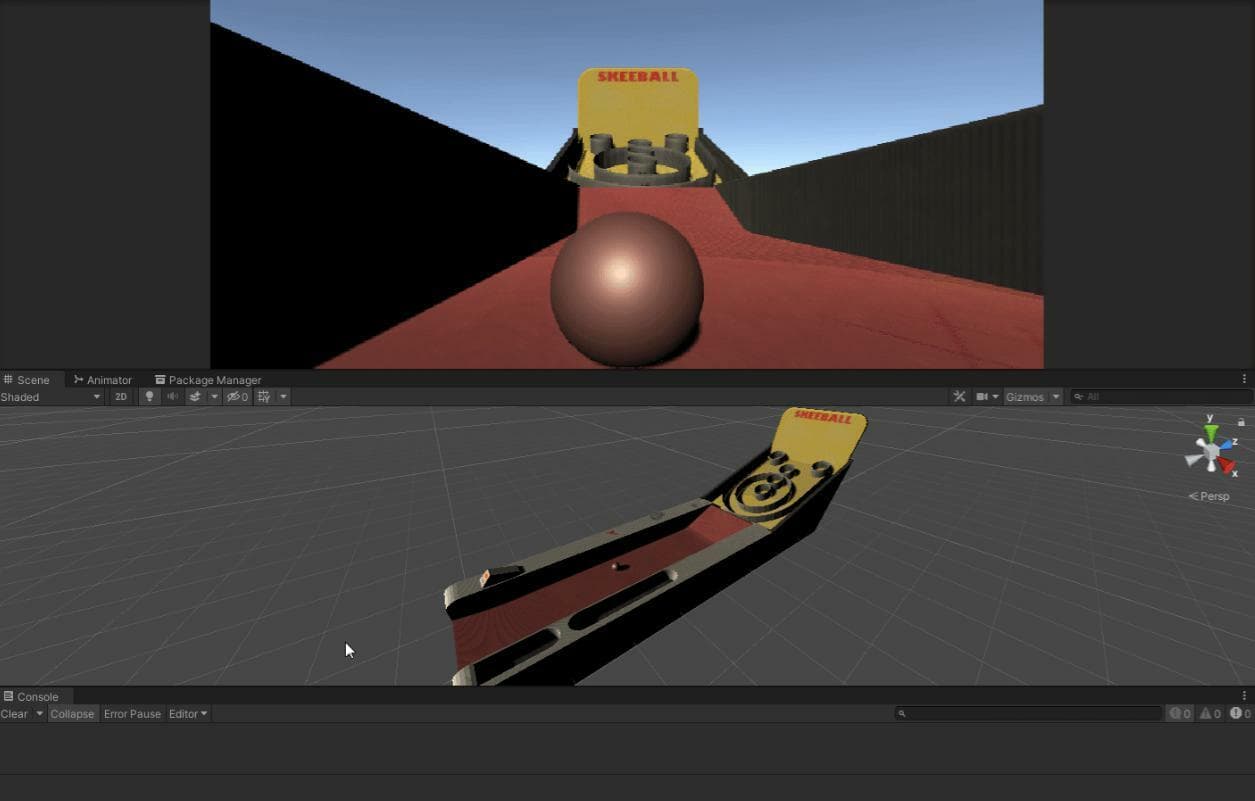Viewport: 1255px width, 801px height.
Task: Toggle scene lighting with the lightbulb icon
Action: tap(149, 397)
